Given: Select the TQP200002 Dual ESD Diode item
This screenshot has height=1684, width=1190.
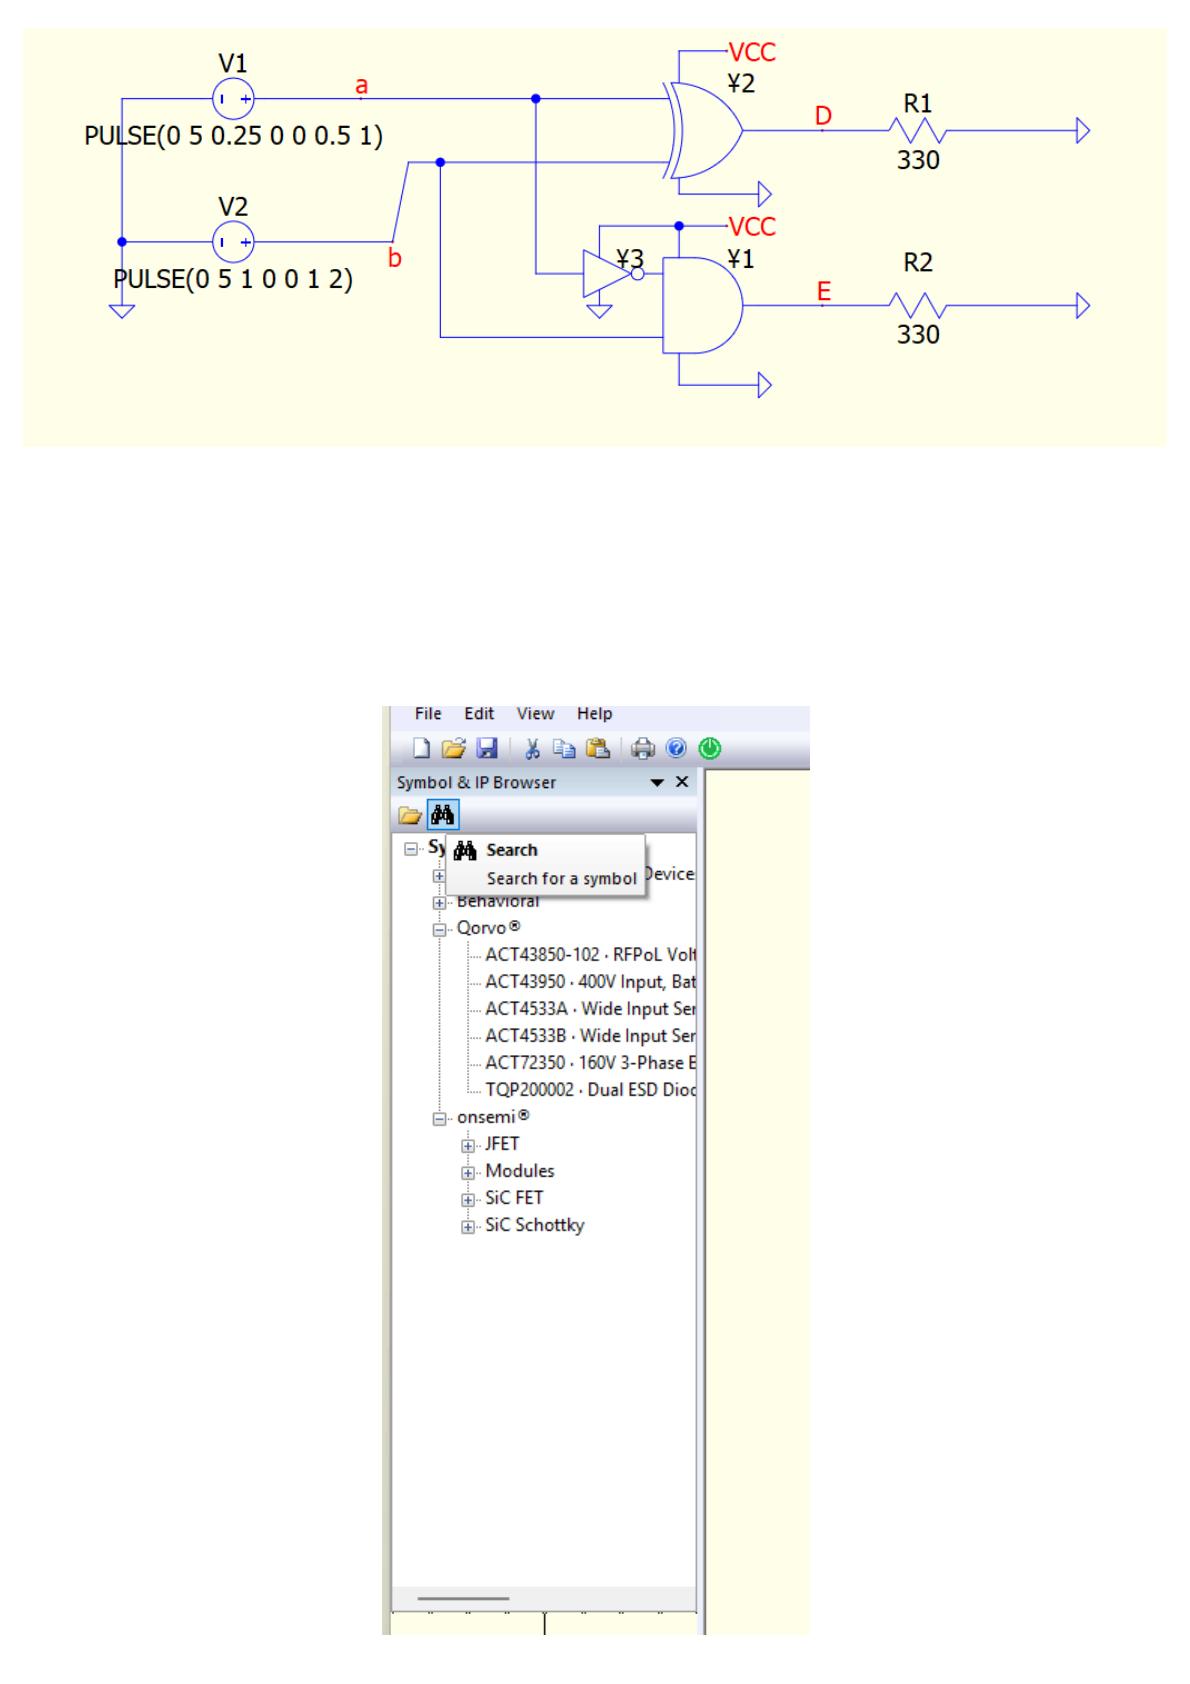Looking at the screenshot, I should tap(590, 1090).
